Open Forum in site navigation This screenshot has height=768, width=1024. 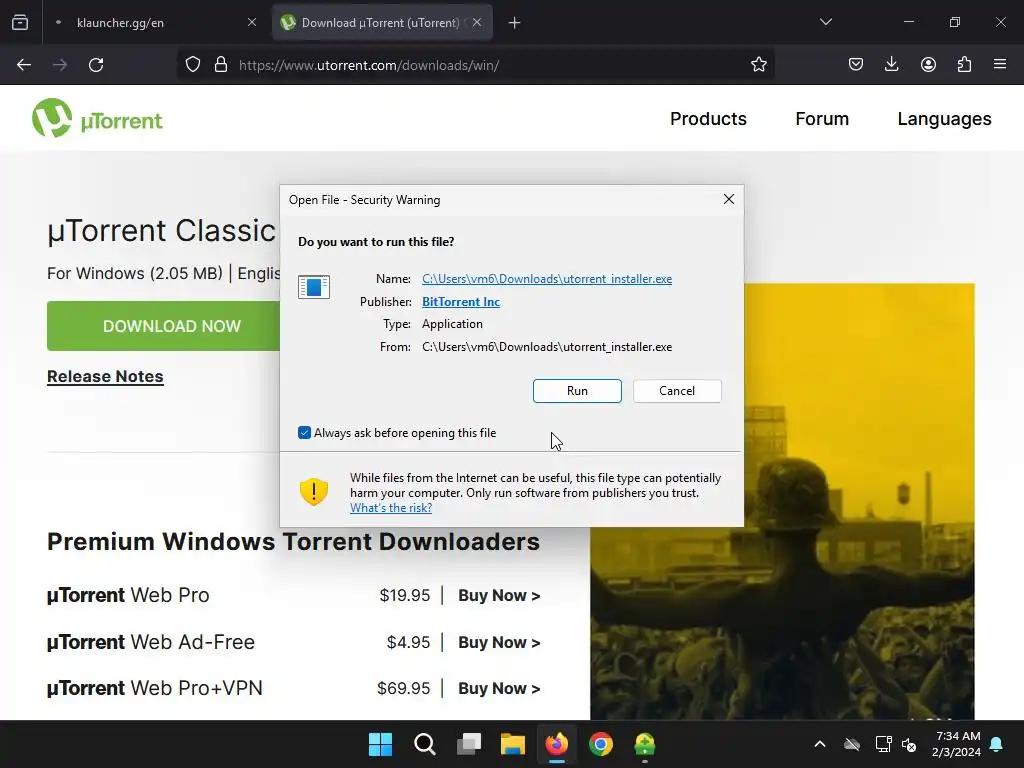822,119
